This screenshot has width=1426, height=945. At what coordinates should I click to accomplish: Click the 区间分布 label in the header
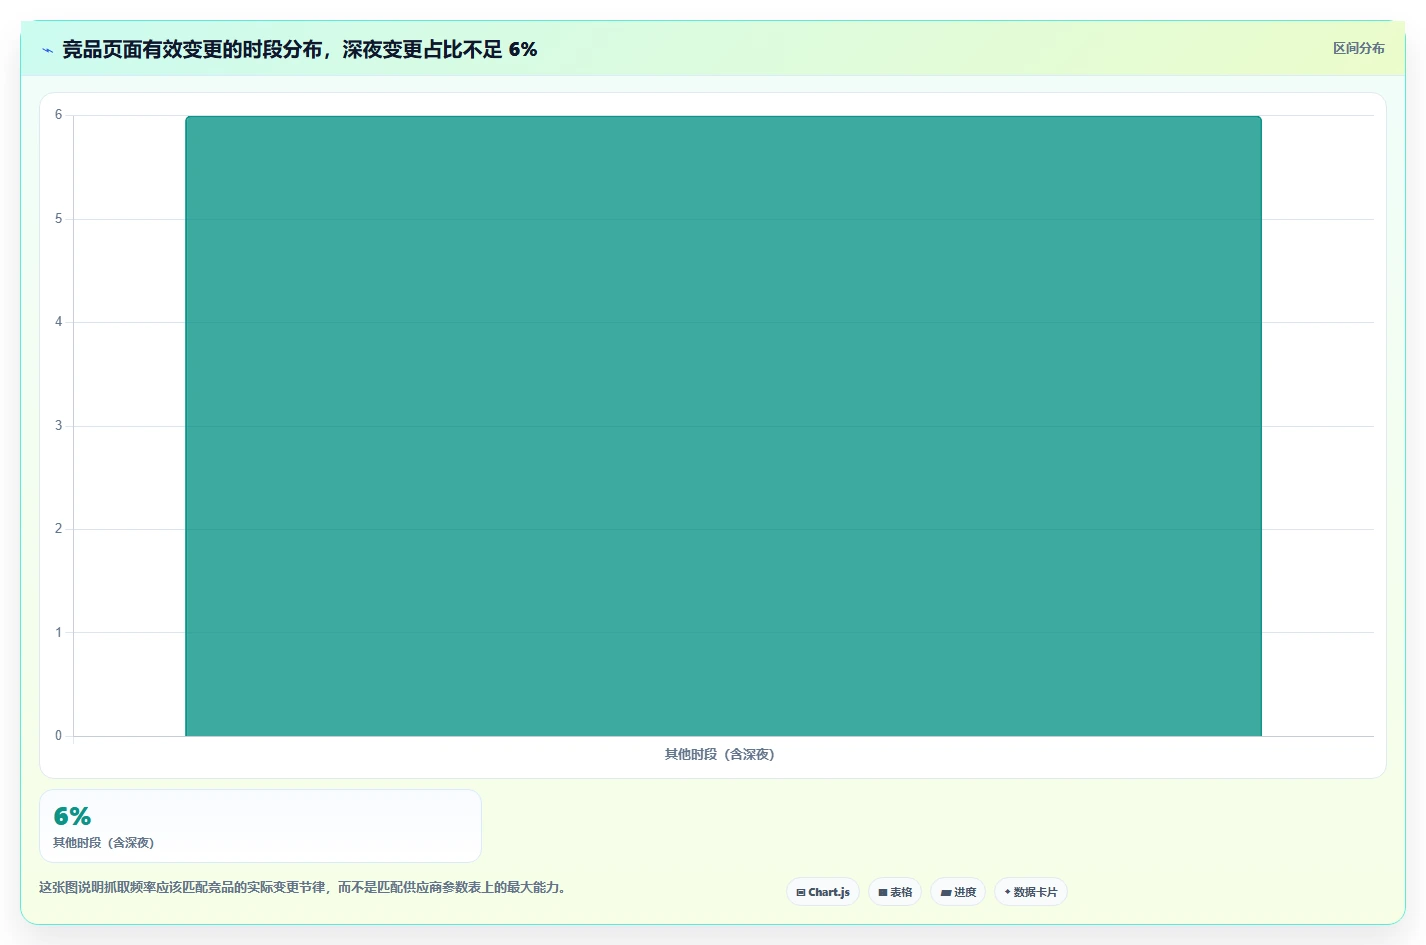[x=1358, y=48]
